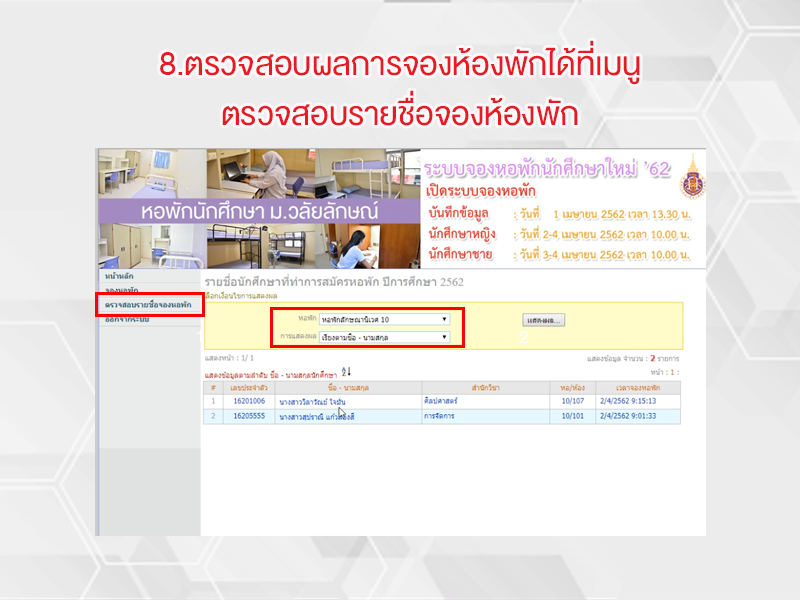Click room 10/107 cell in row 1
The image size is (800, 600).
(572, 401)
